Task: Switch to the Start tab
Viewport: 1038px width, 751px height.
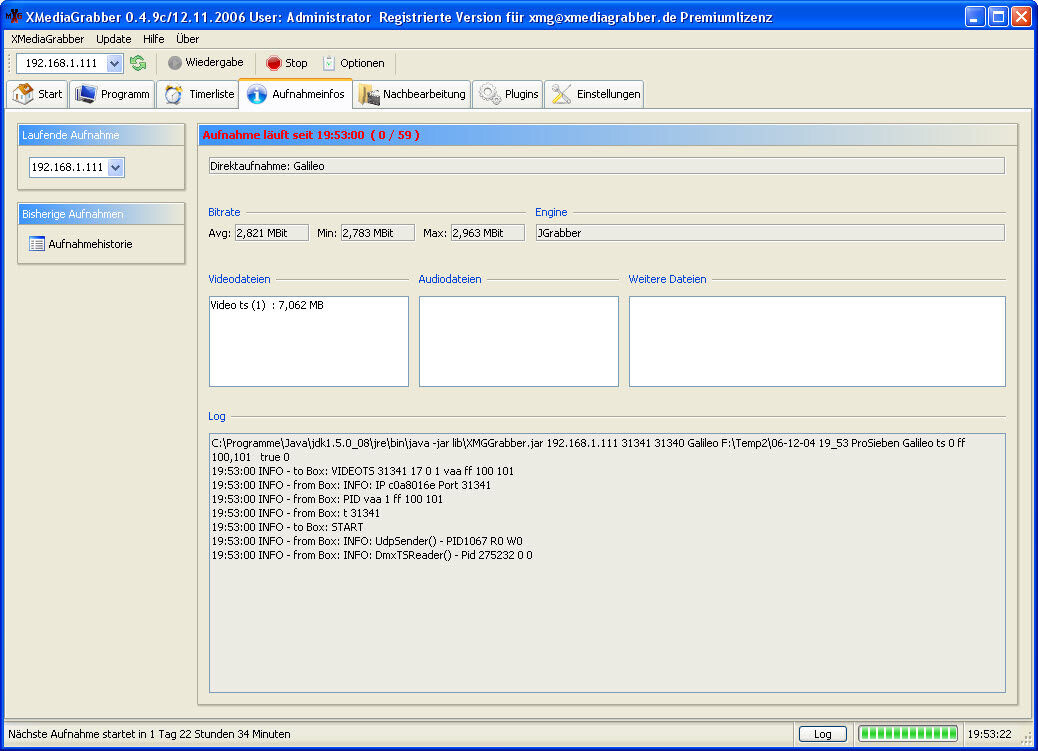Action: [x=38, y=94]
